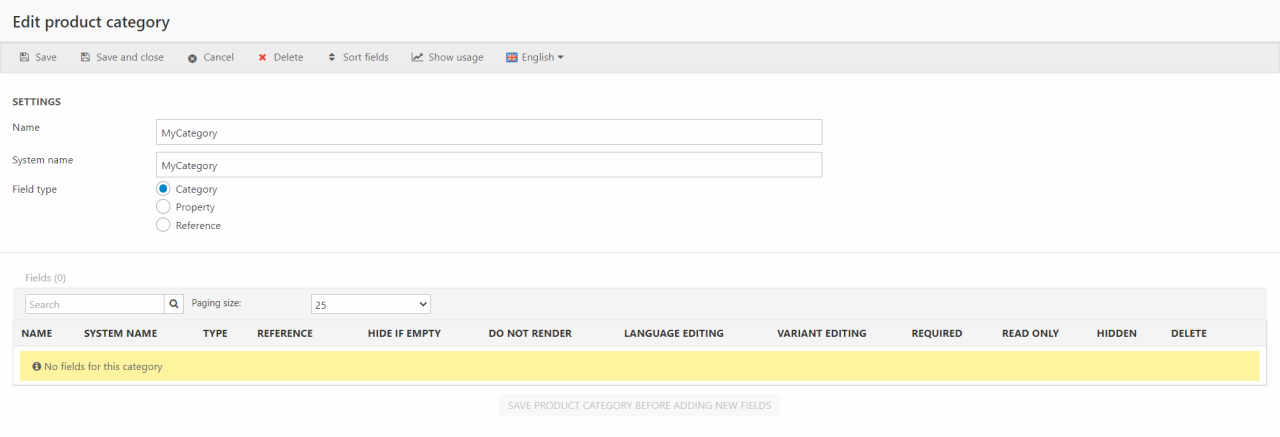The height and width of the screenshot is (437, 1280).
Task: Select the Reference field type option
Action: [x=163, y=225]
